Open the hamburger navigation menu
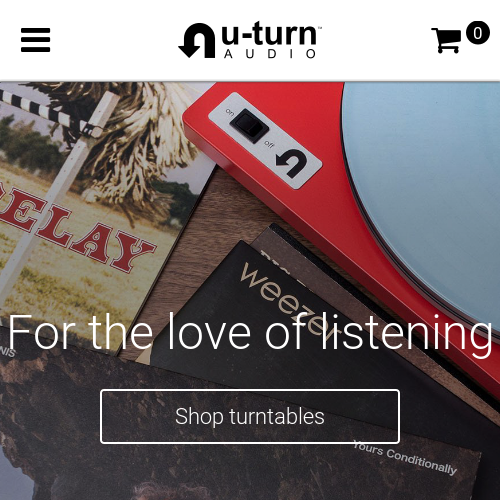 coord(35,40)
